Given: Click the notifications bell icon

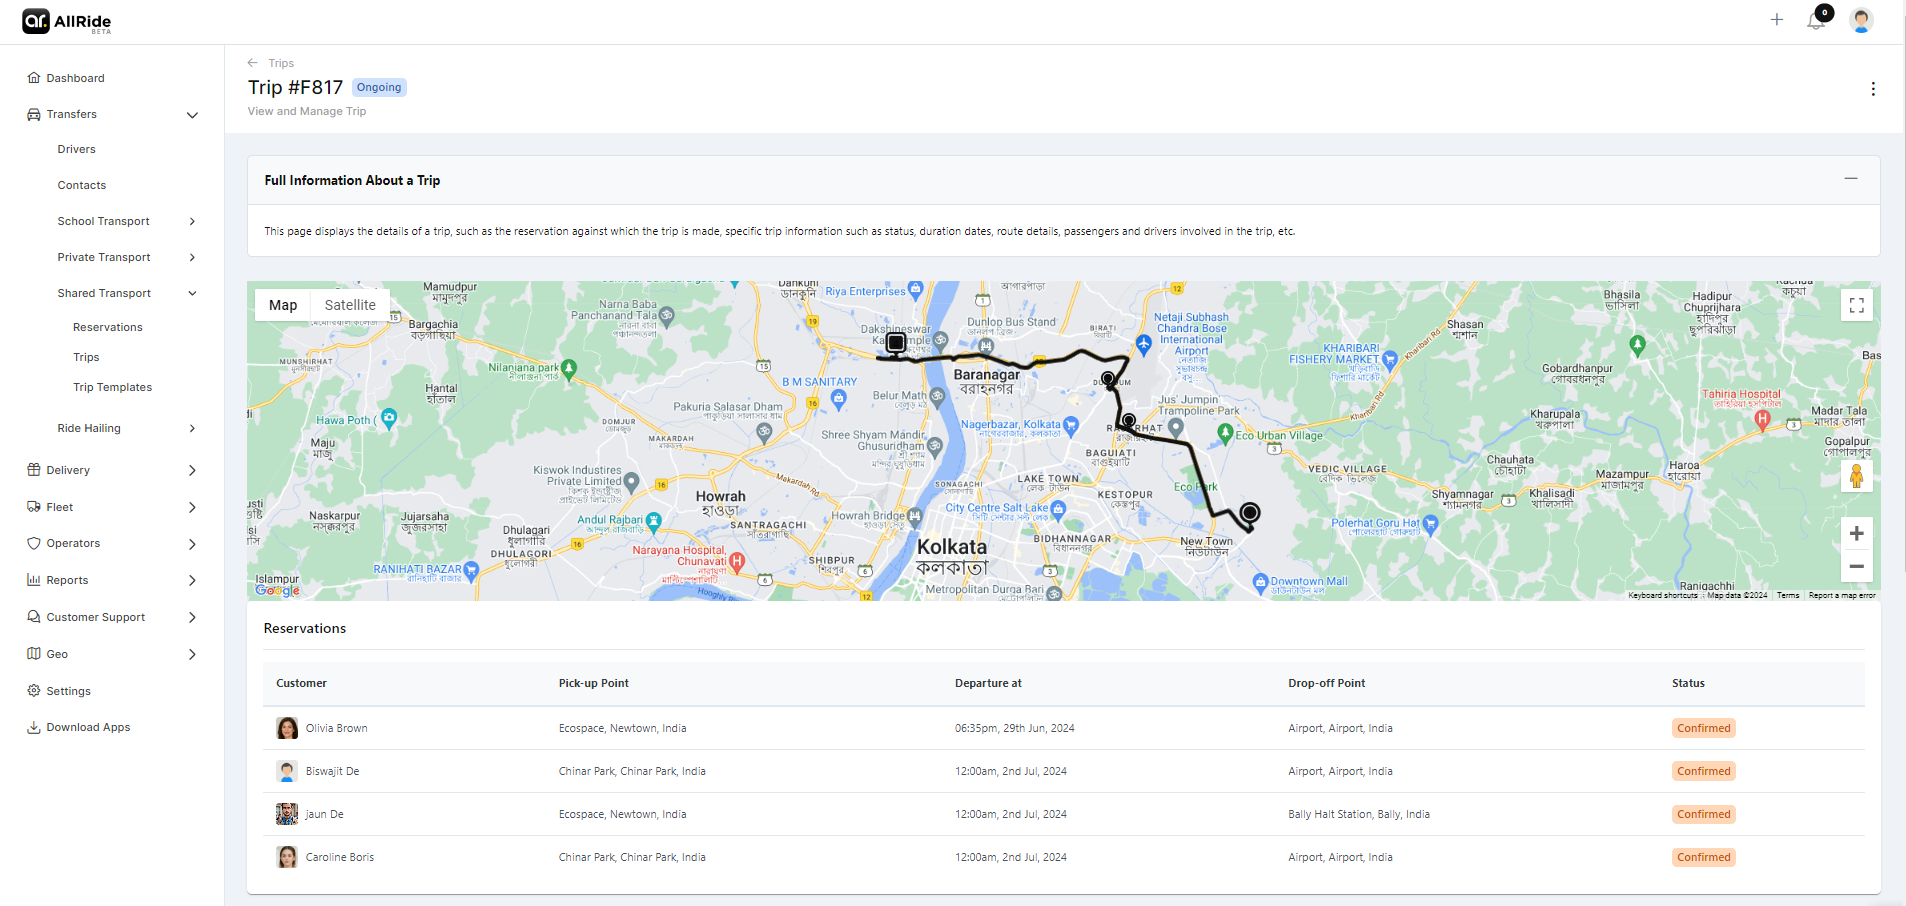Looking at the screenshot, I should pos(1816,21).
